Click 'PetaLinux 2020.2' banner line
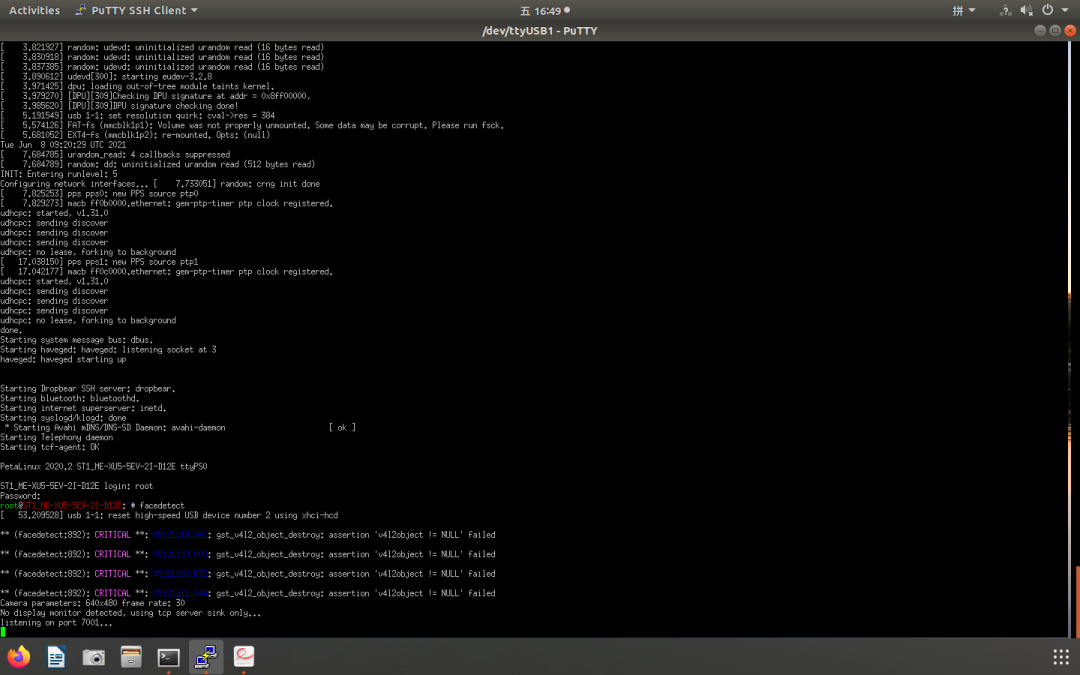 point(104,466)
